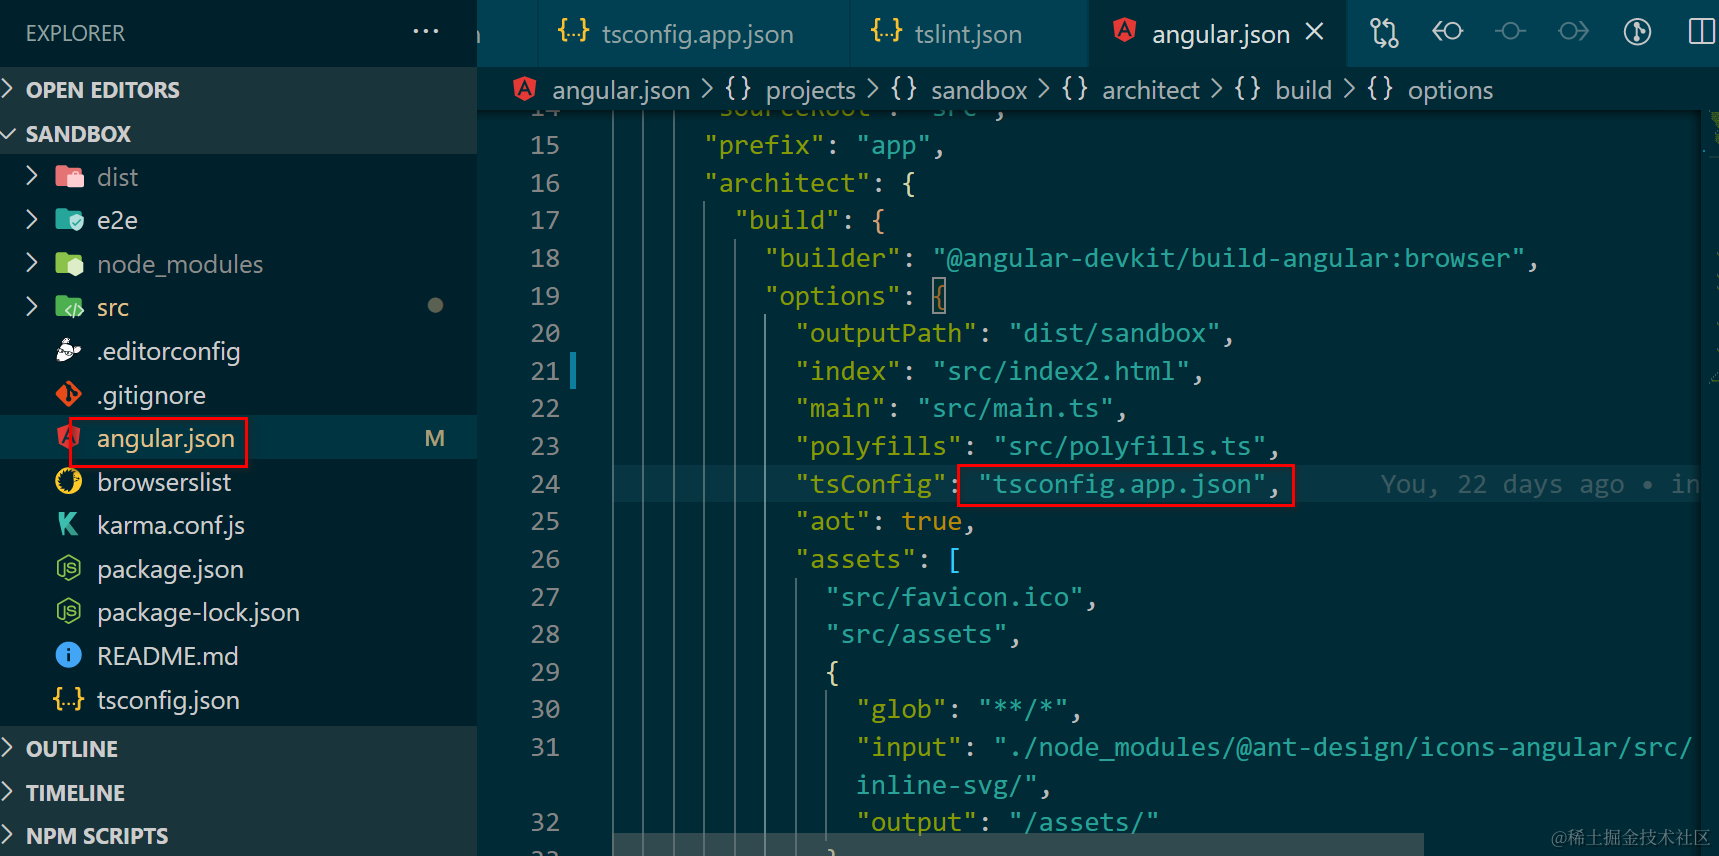The width and height of the screenshot is (1719, 856).
Task: Click the "tsconfig.app.json" value on line 24
Action: (1122, 484)
